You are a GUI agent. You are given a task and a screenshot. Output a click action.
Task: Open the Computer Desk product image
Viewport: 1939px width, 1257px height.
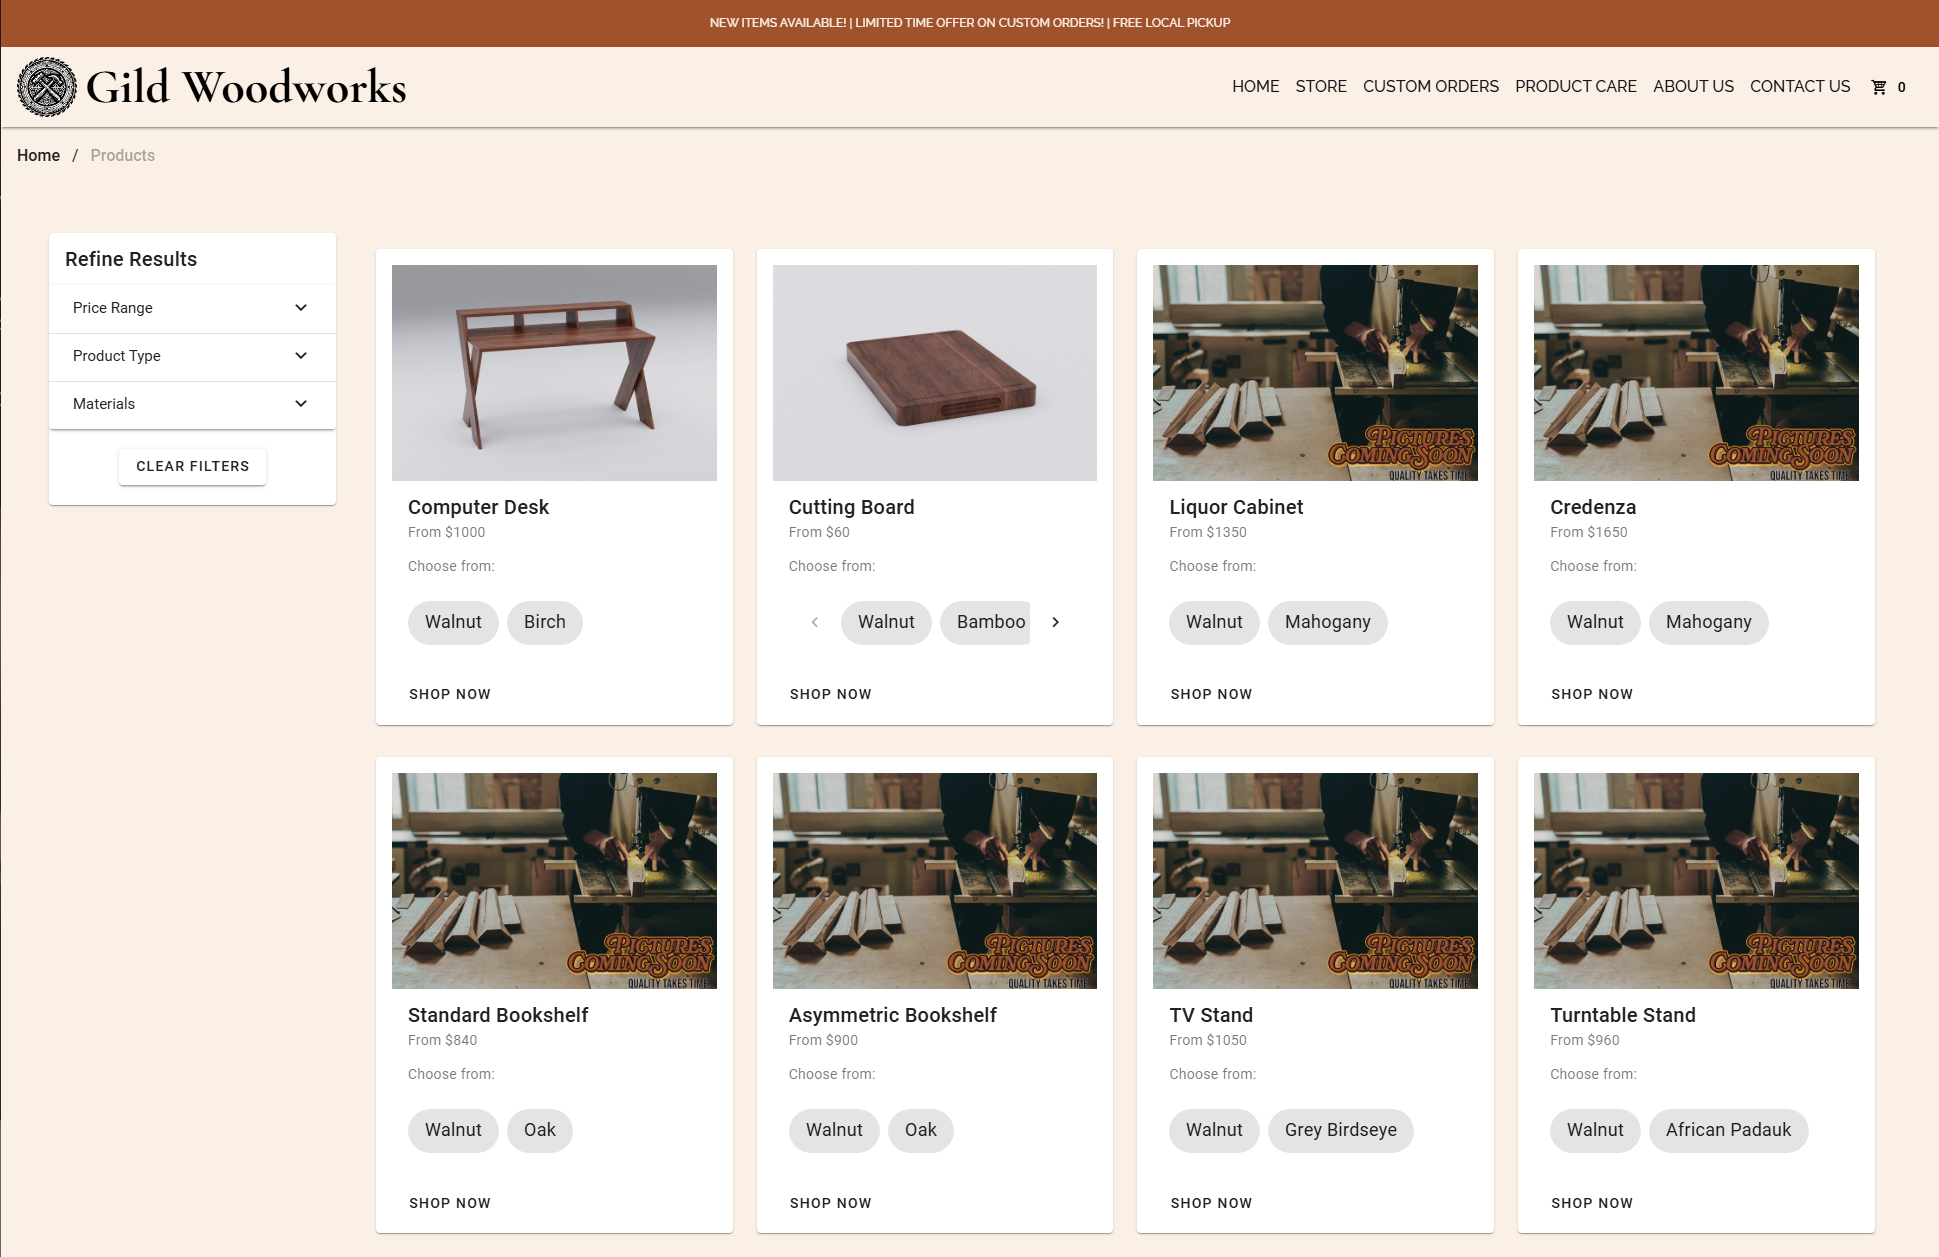click(x=554, y=372)
